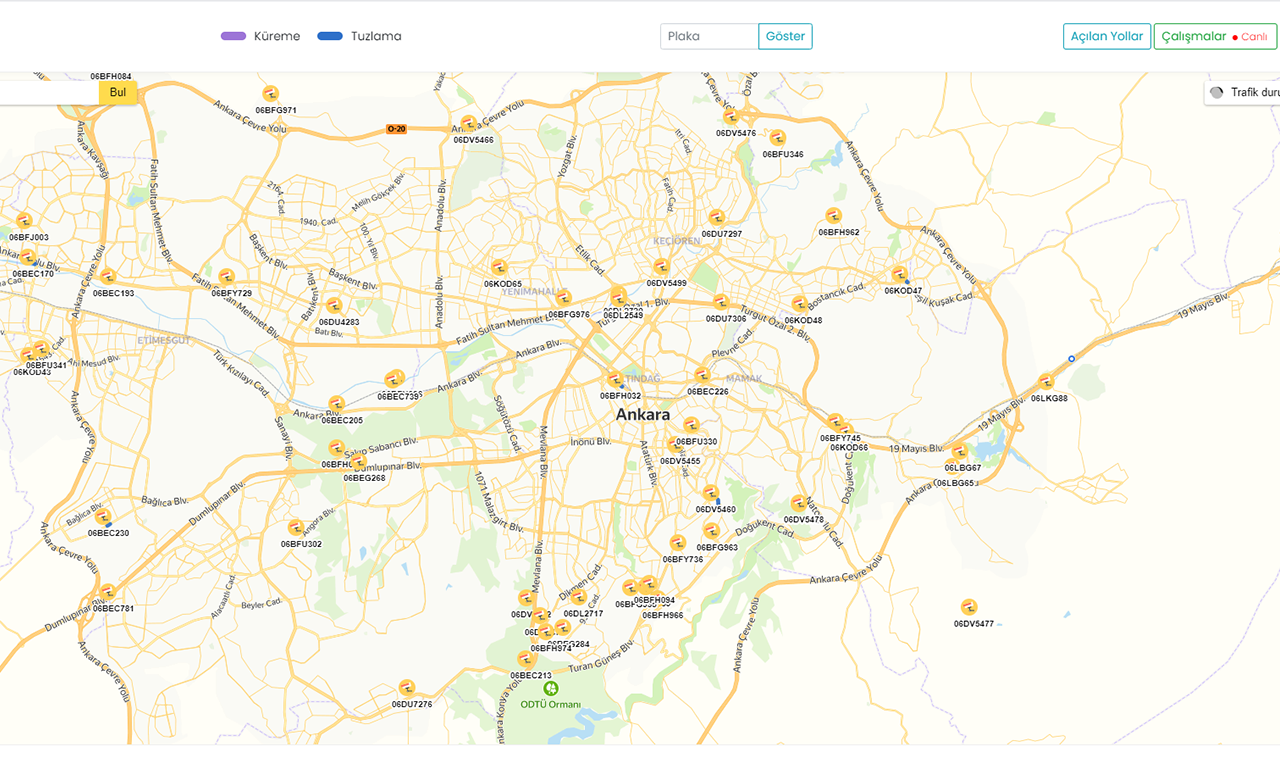
Task: Select vehicle marker 06BFY745
Action: pos(835,422)
